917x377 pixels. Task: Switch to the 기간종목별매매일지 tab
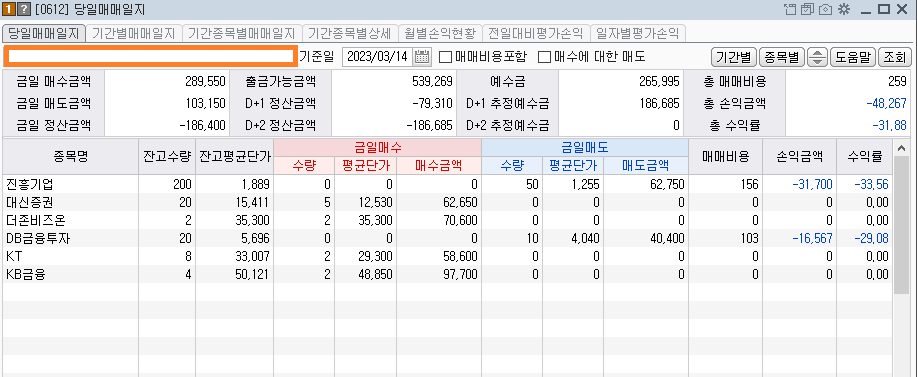[242, 33]
